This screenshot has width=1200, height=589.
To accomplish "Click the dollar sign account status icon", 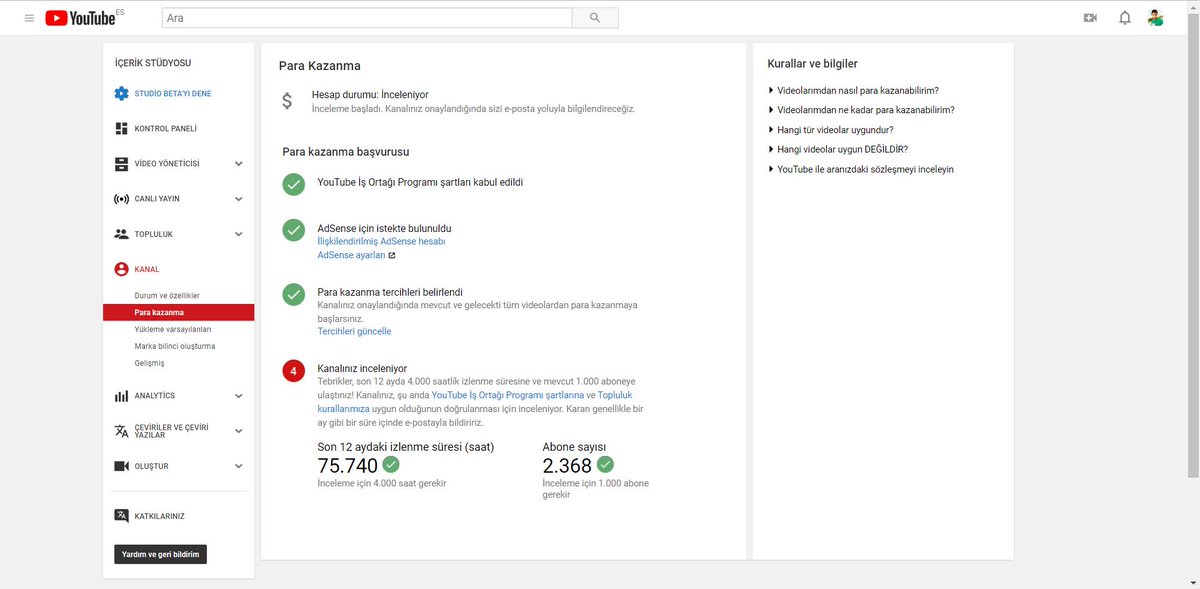I will [x=287, y=100].
